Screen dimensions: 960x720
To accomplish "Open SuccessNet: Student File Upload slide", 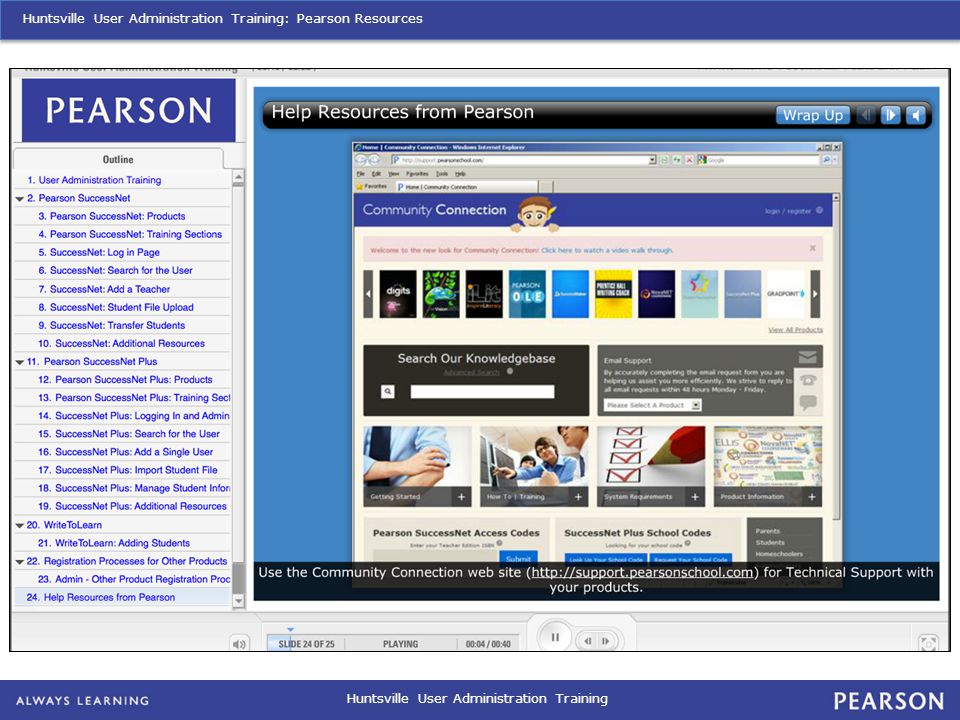I will tap(116, 307).
